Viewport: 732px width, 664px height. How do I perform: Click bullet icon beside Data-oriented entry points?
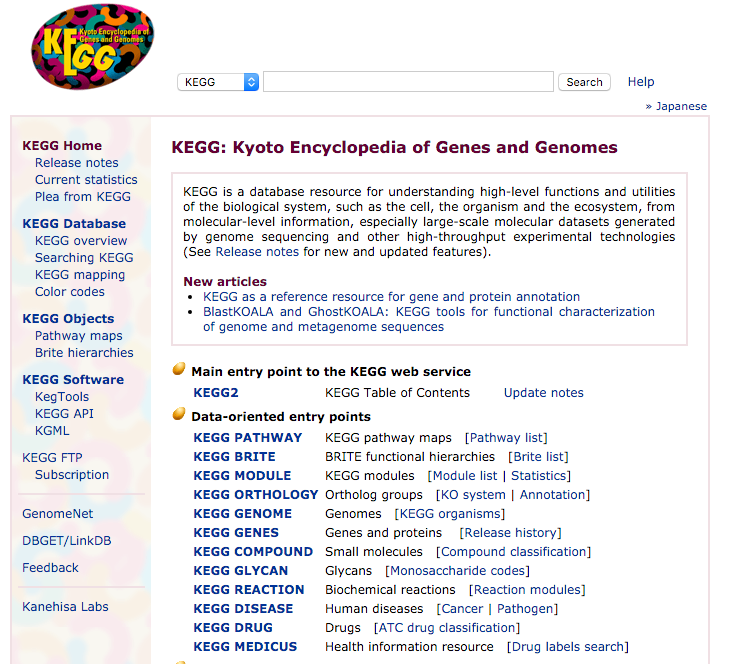179,414
